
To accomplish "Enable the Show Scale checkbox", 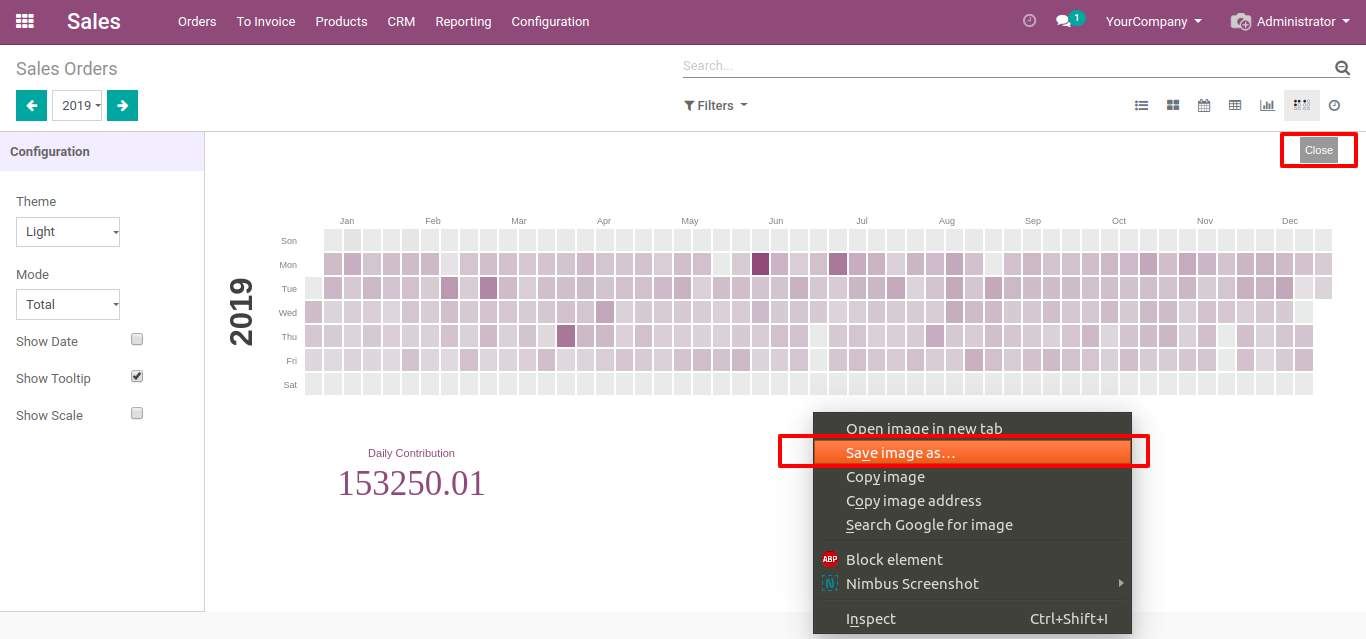I will click(x=137, y=414).
